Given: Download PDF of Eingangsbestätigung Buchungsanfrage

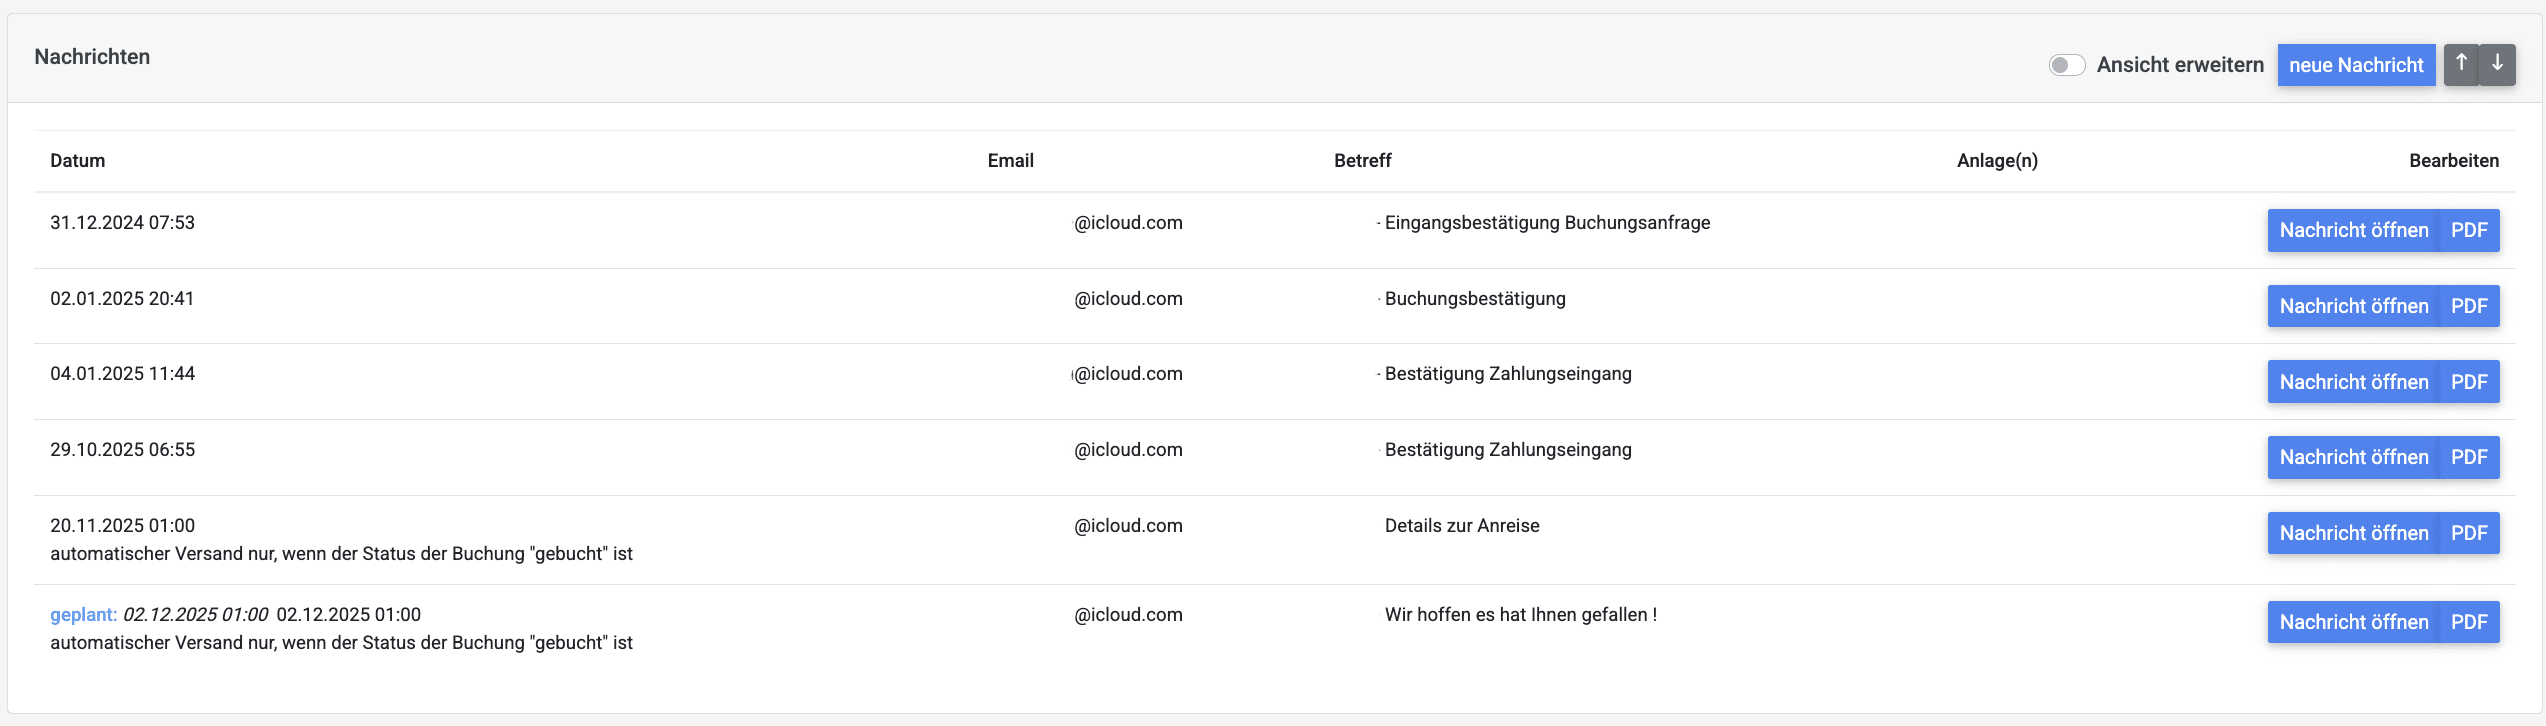Looking at the screenshot, I should (x=2469, y=230).
